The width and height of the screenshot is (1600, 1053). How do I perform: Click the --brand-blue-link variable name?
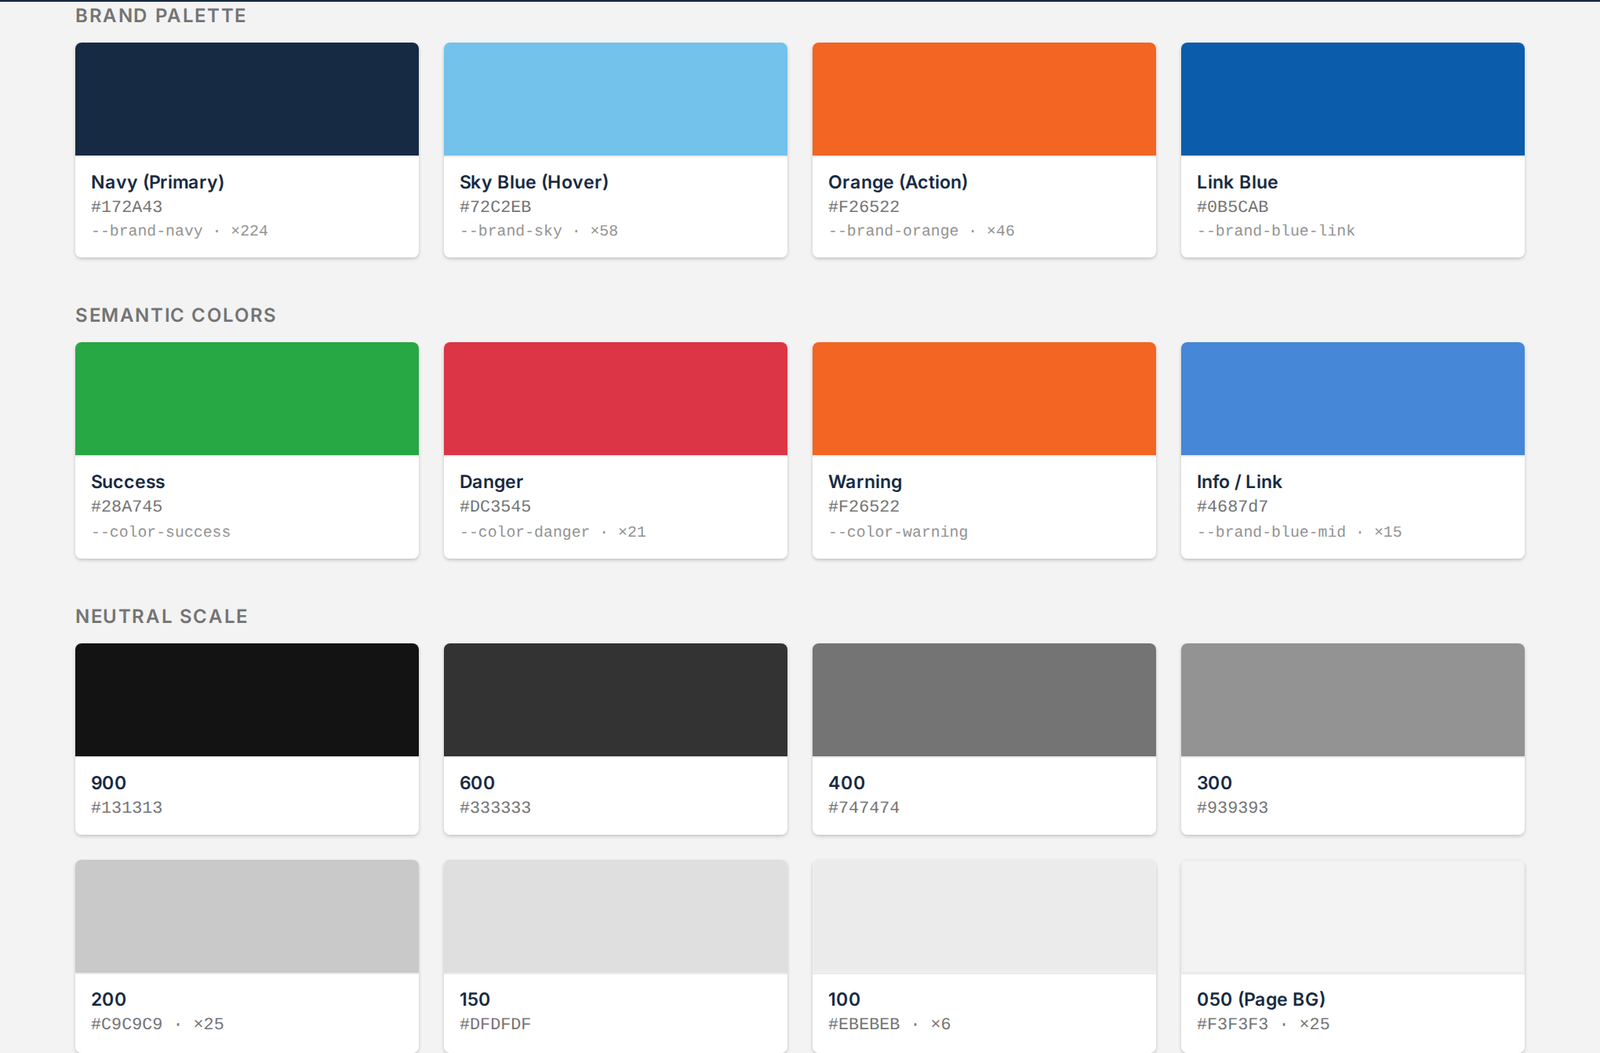1276,231
